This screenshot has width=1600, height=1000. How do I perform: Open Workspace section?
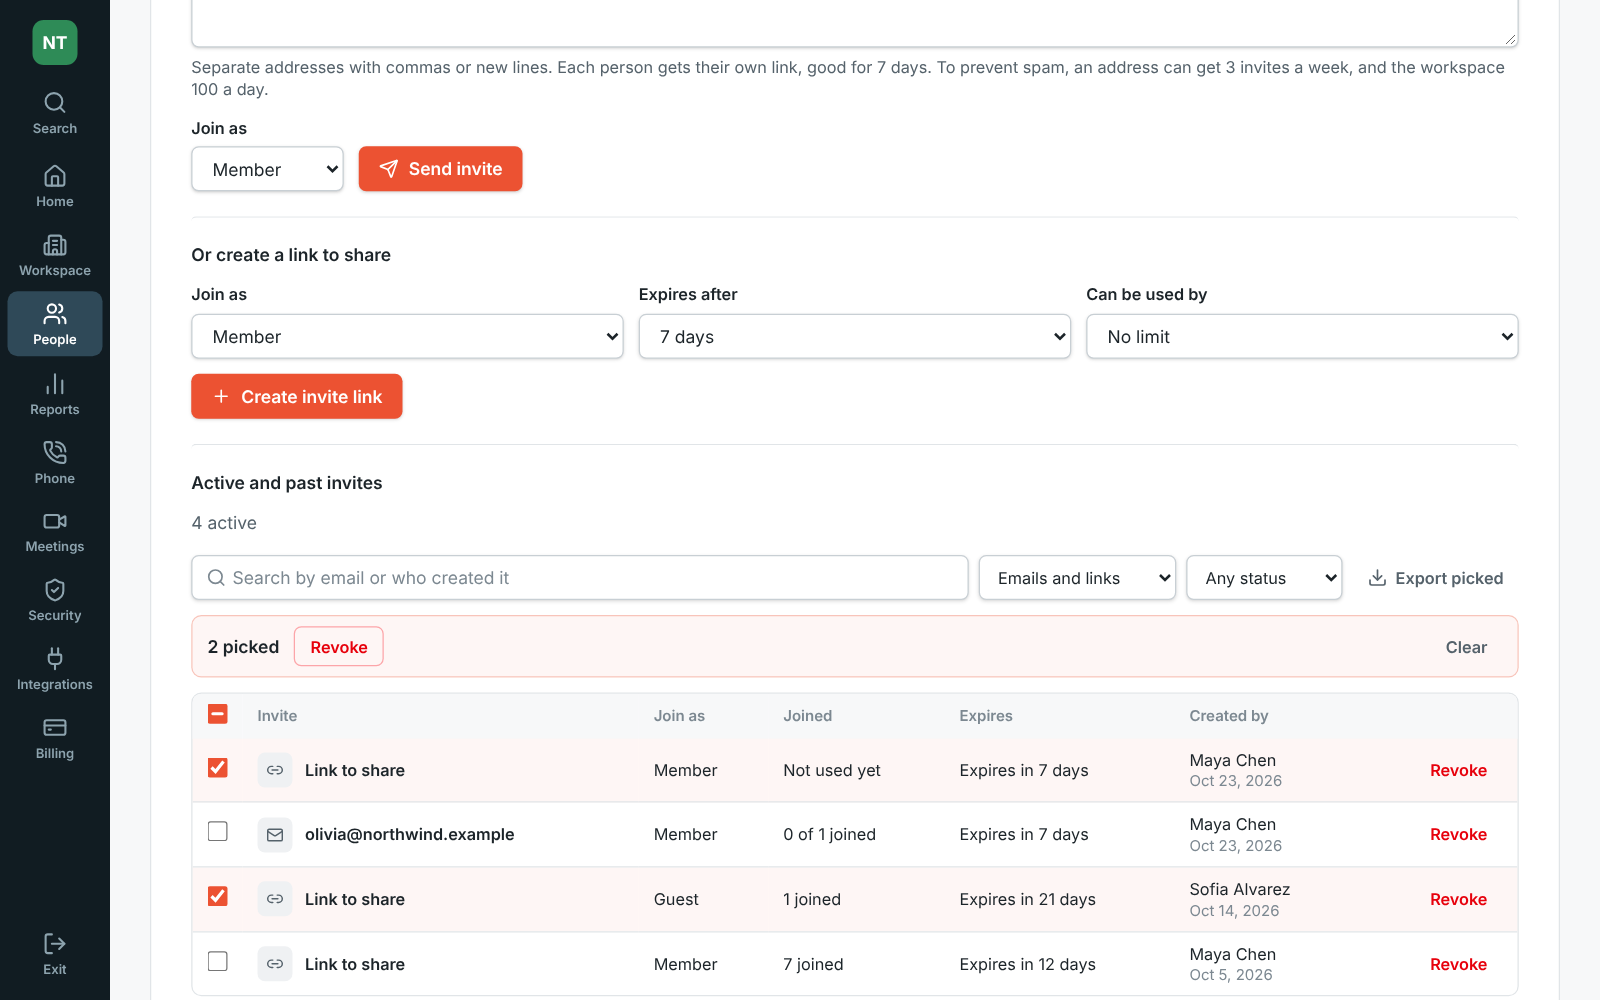(x=55, y=255)
